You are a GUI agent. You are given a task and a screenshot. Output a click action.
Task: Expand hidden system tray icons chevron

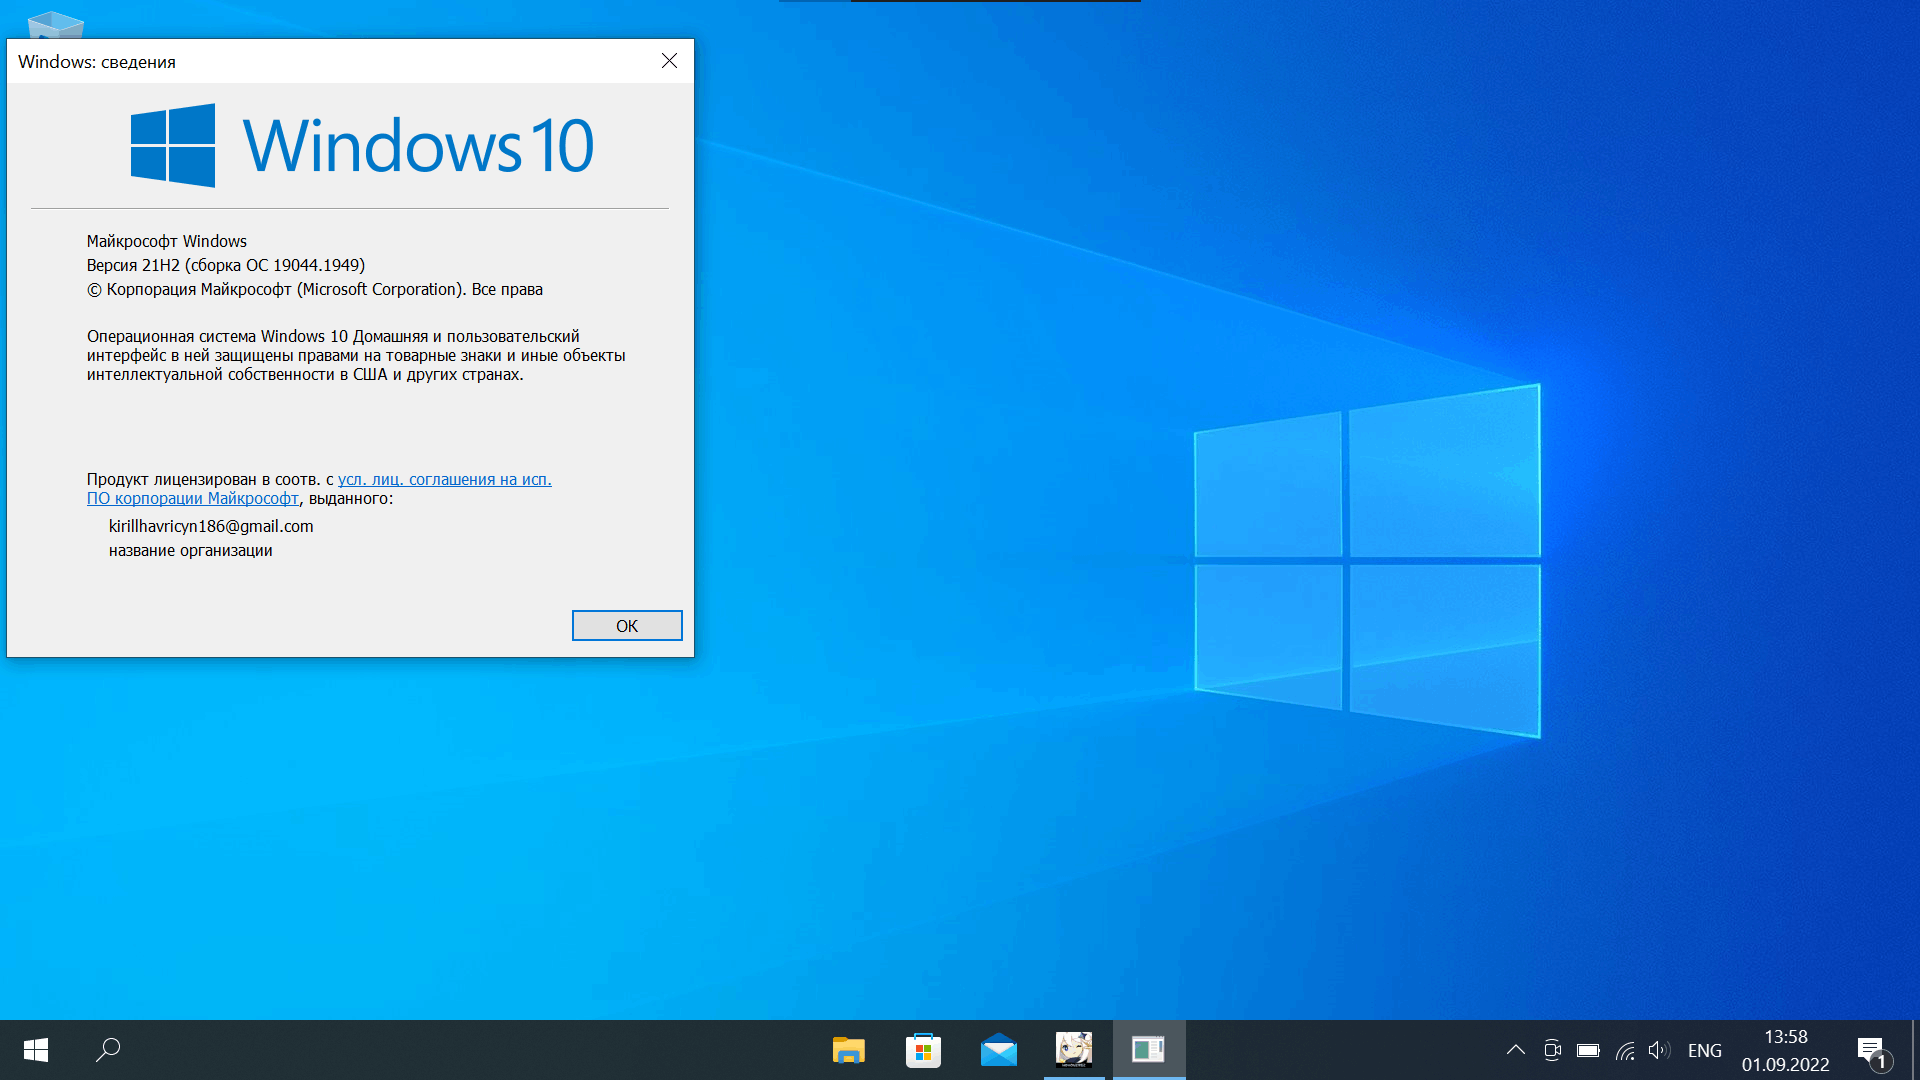click(x=1516, y=1050)
